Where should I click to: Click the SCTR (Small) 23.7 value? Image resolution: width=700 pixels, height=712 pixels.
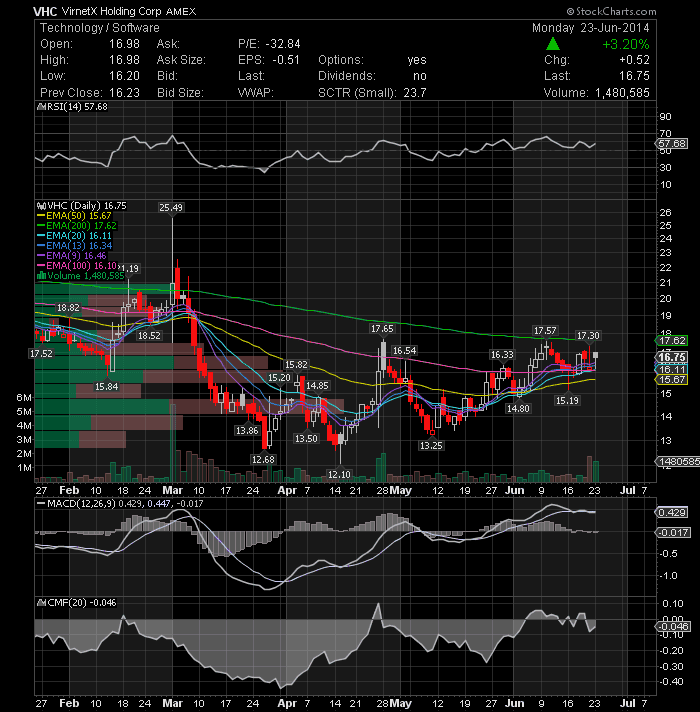click(415, 93)
